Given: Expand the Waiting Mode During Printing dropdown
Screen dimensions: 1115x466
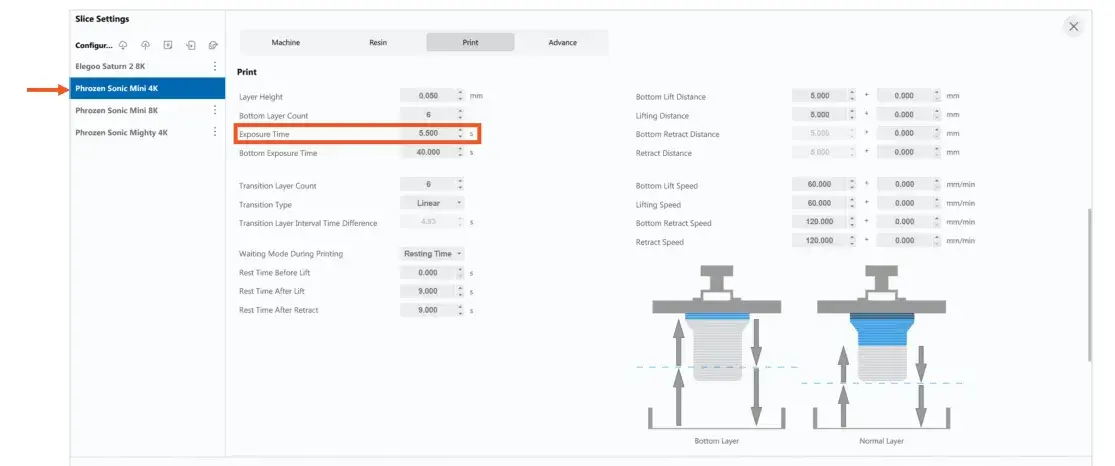Looking at the screenshot, I should 432,254.
